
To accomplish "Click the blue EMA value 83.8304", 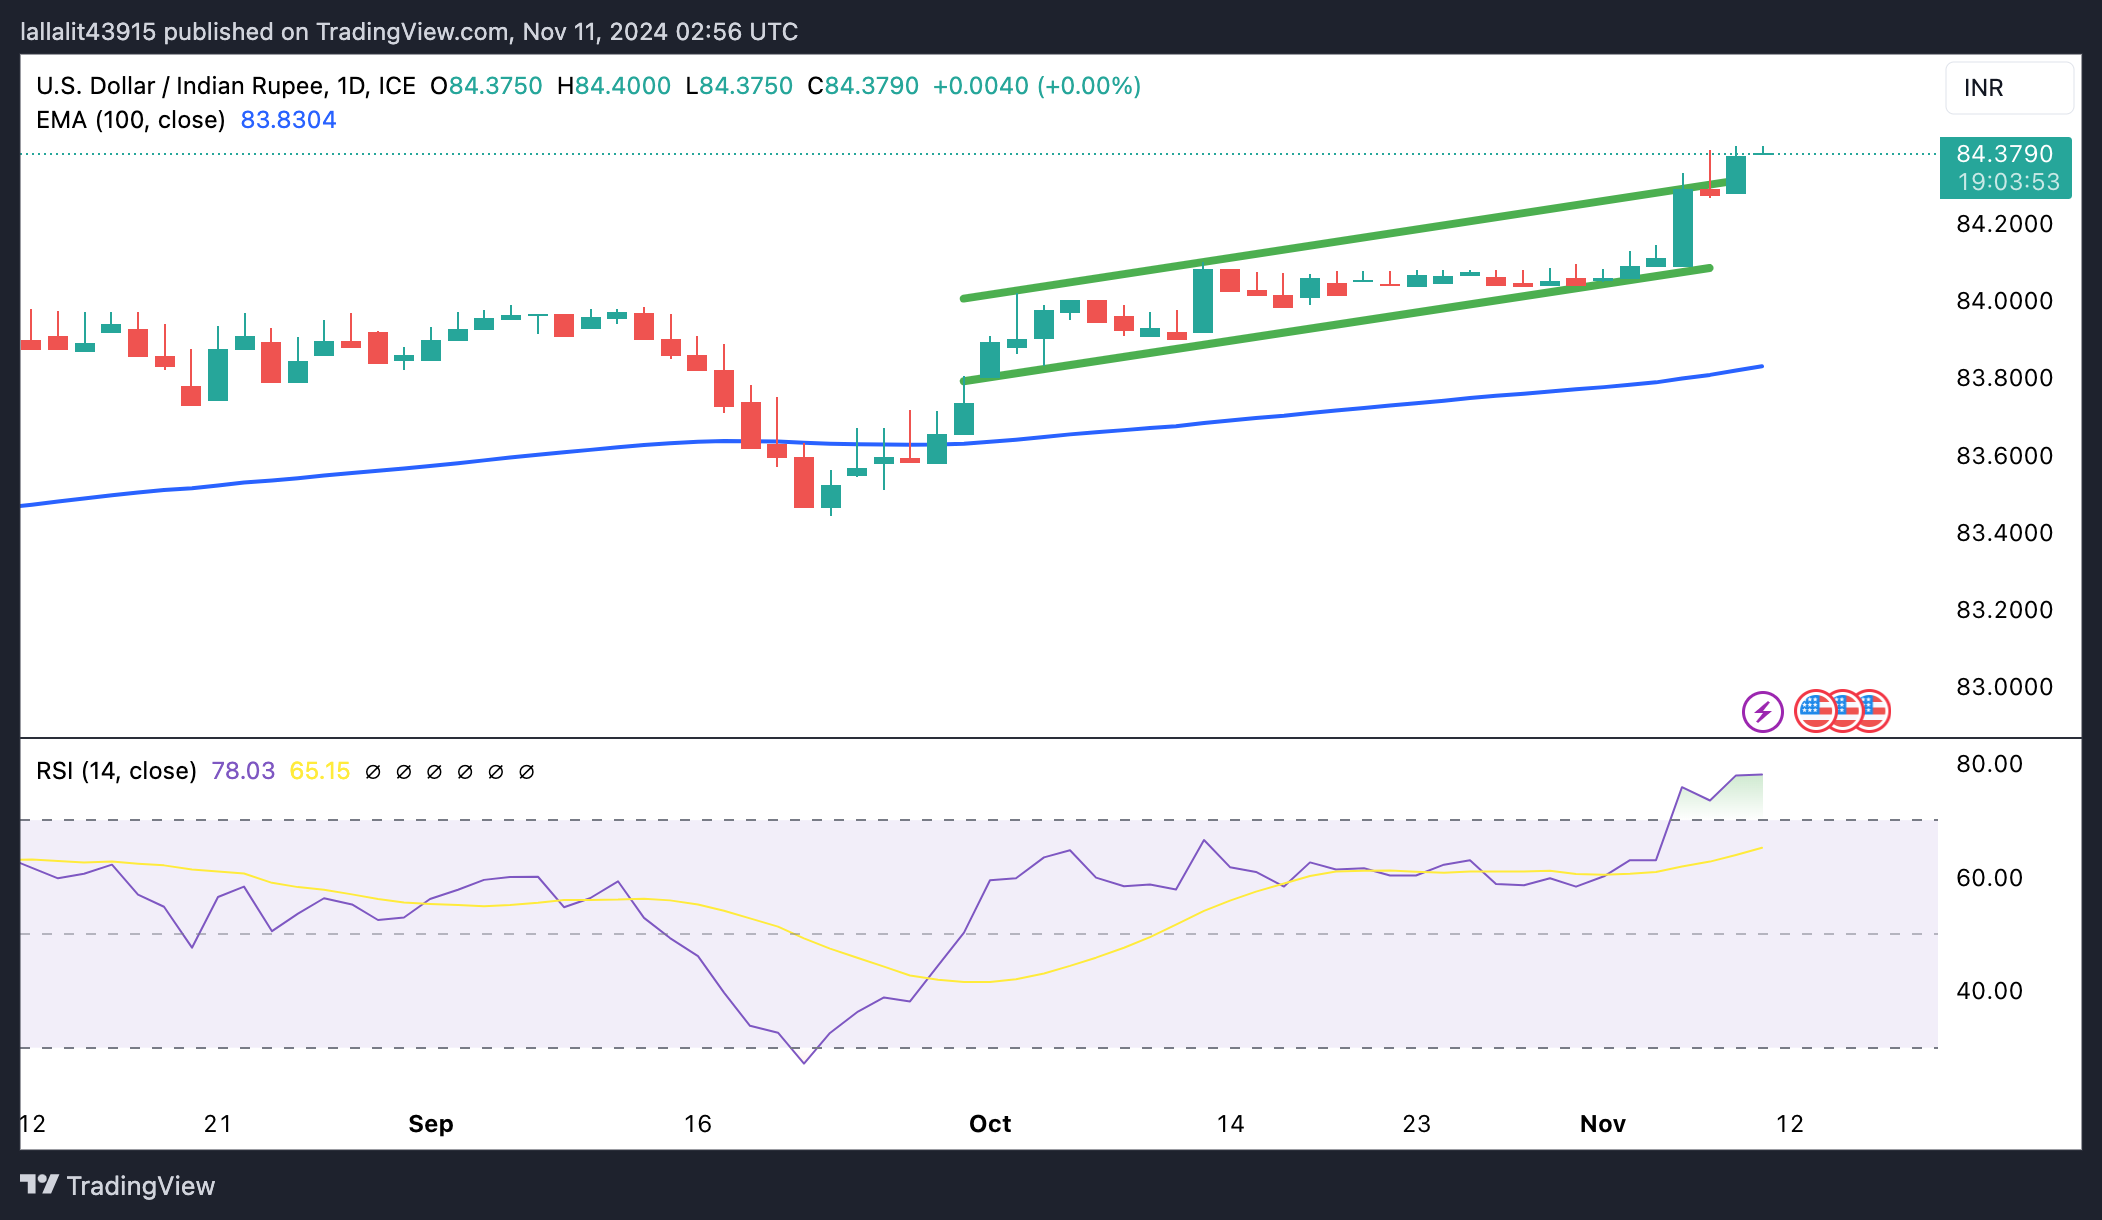I will (x=288, y=120).
